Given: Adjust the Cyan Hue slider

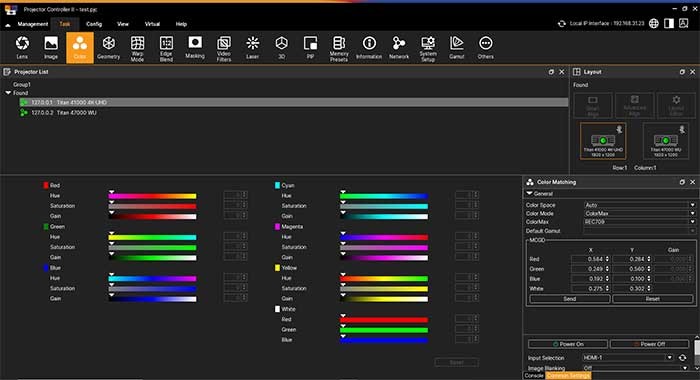Looking at the screenshot, I should pos(384,196).
